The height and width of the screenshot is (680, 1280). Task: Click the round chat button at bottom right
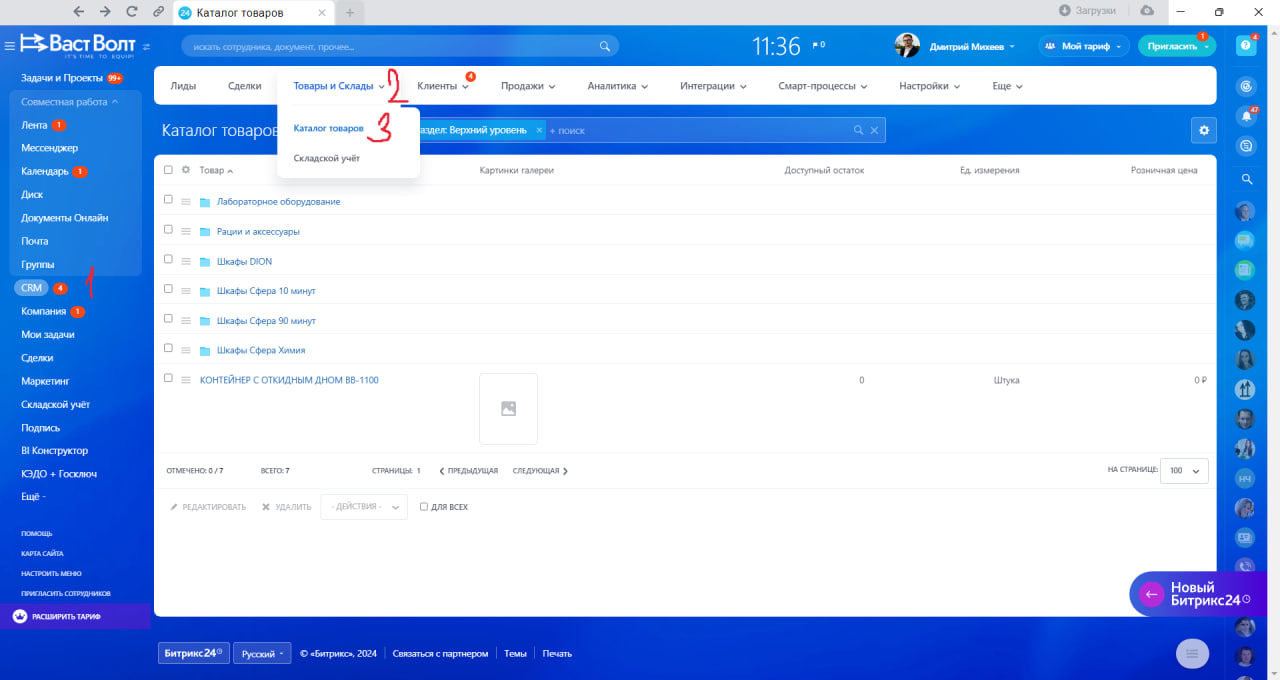click(1192, 653)
